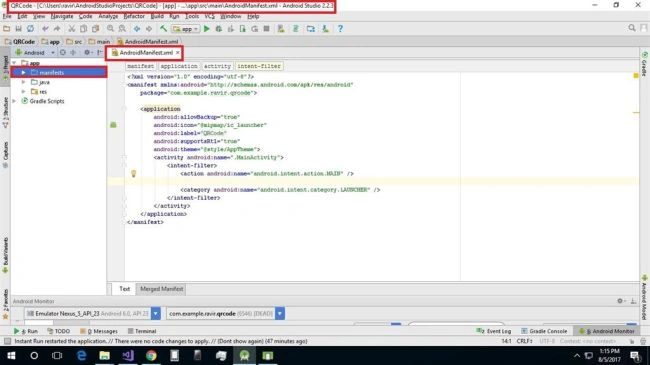Open the com.example.ravir.qrcode process dropdown

click(280, 314)
